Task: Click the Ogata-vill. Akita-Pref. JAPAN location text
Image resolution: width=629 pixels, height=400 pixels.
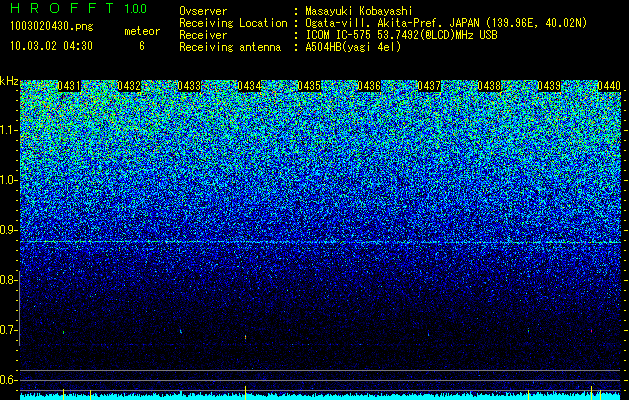Action: pos(446,23)
